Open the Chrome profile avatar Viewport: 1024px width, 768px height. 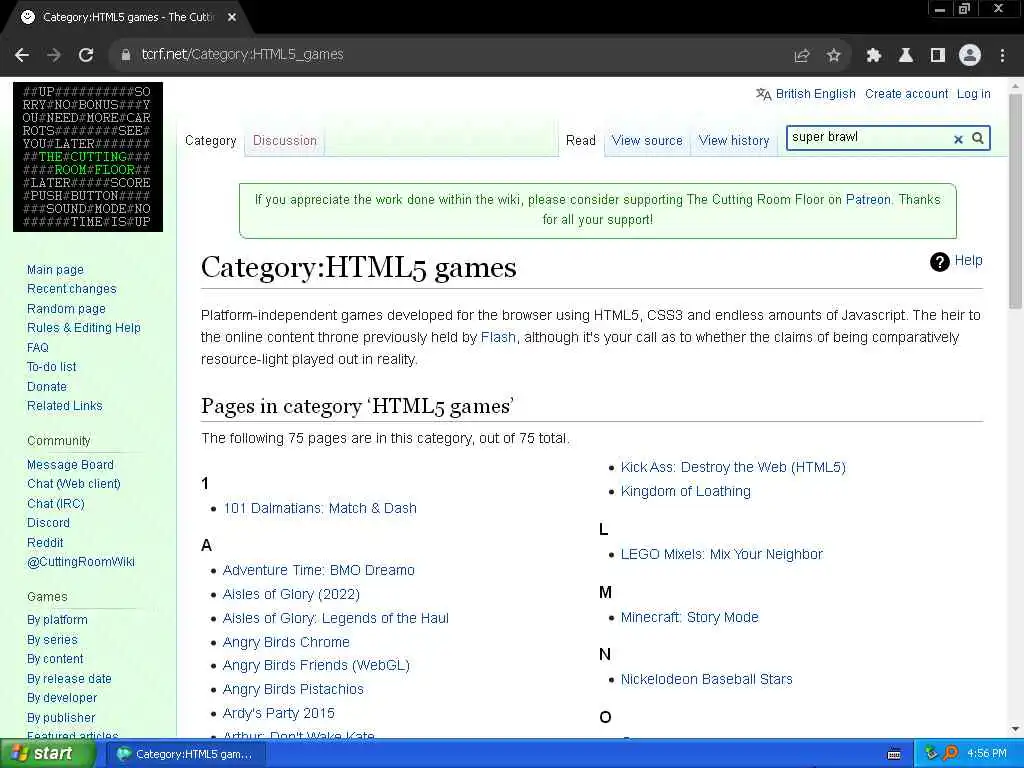coord(970,55)
